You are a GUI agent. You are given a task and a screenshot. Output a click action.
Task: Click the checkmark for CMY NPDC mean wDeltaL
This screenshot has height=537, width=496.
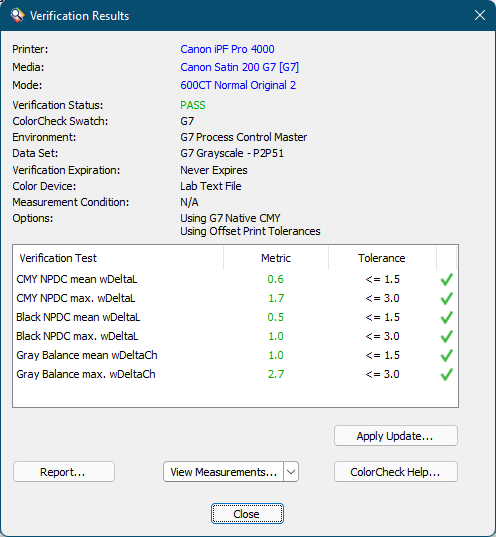click(446, 279)
